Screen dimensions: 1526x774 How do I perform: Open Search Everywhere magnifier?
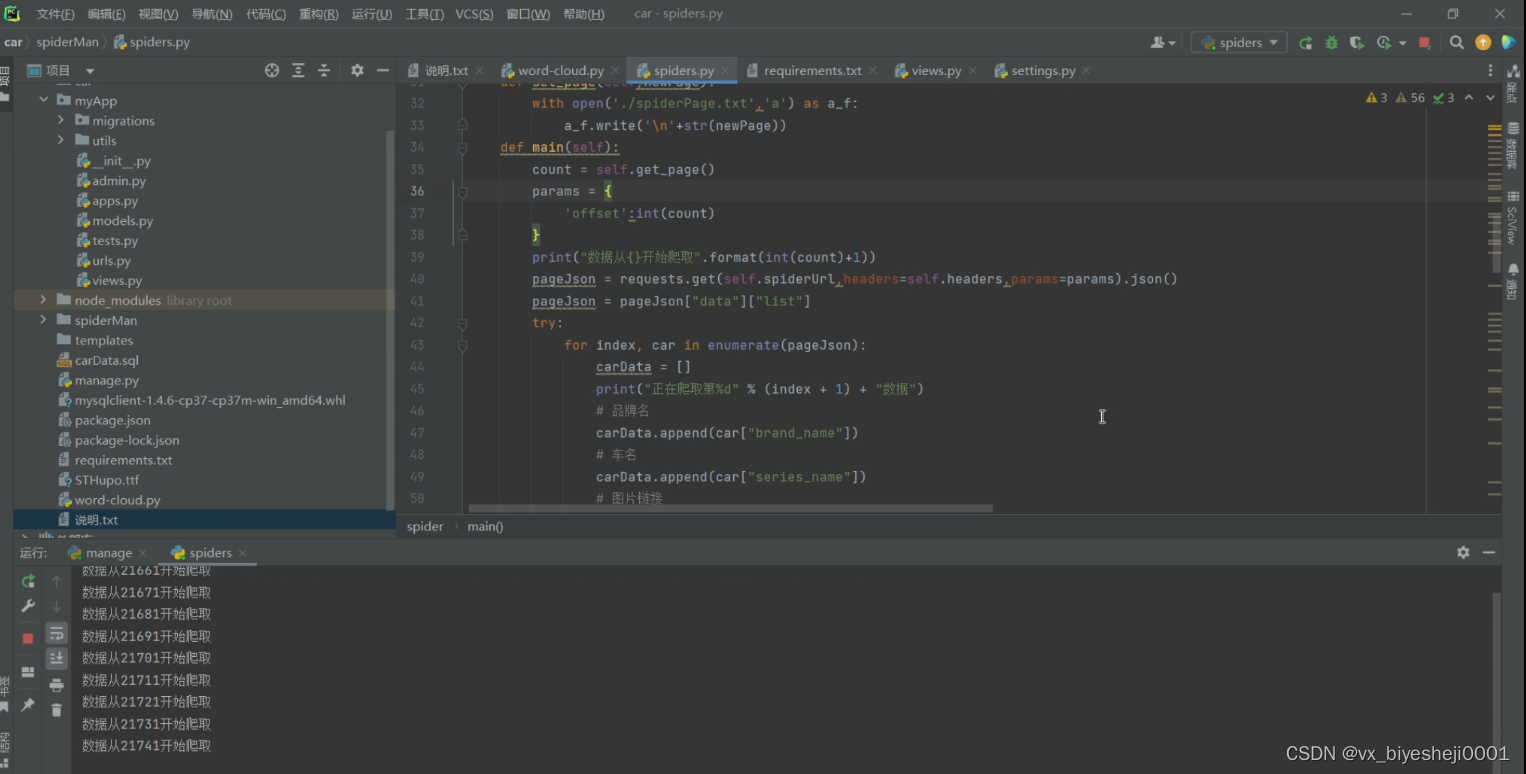point(1457,42)
